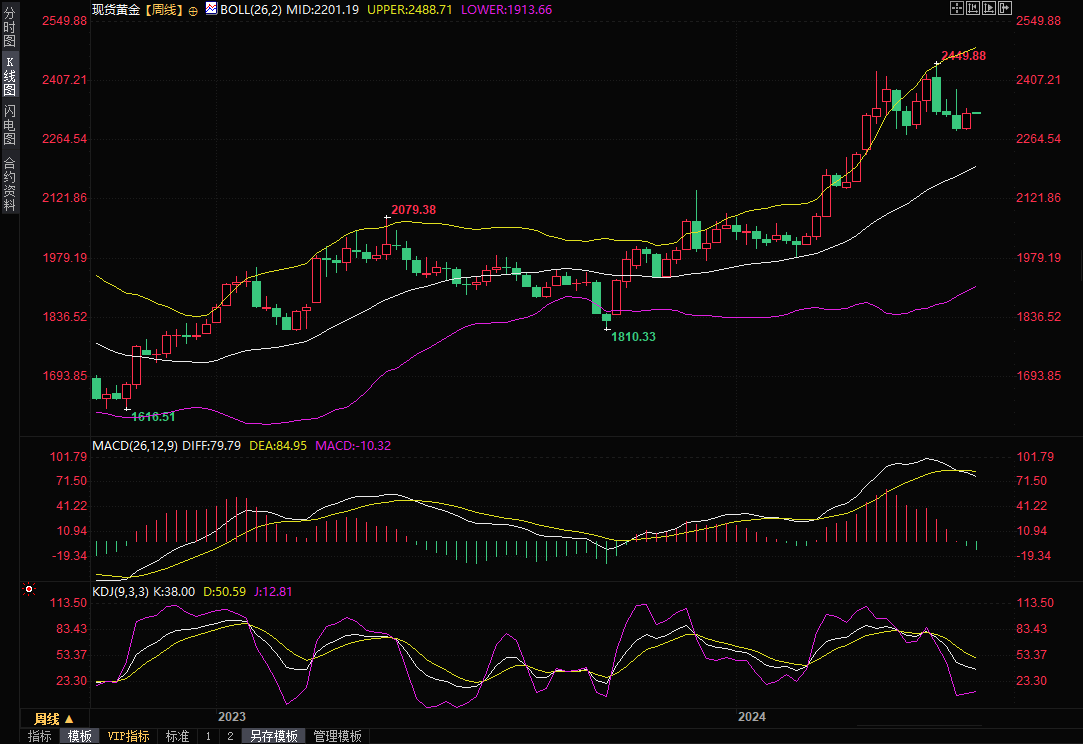Click the 另存模板 button
This screenshot has width=1083, height=744.
pos(274,736)
